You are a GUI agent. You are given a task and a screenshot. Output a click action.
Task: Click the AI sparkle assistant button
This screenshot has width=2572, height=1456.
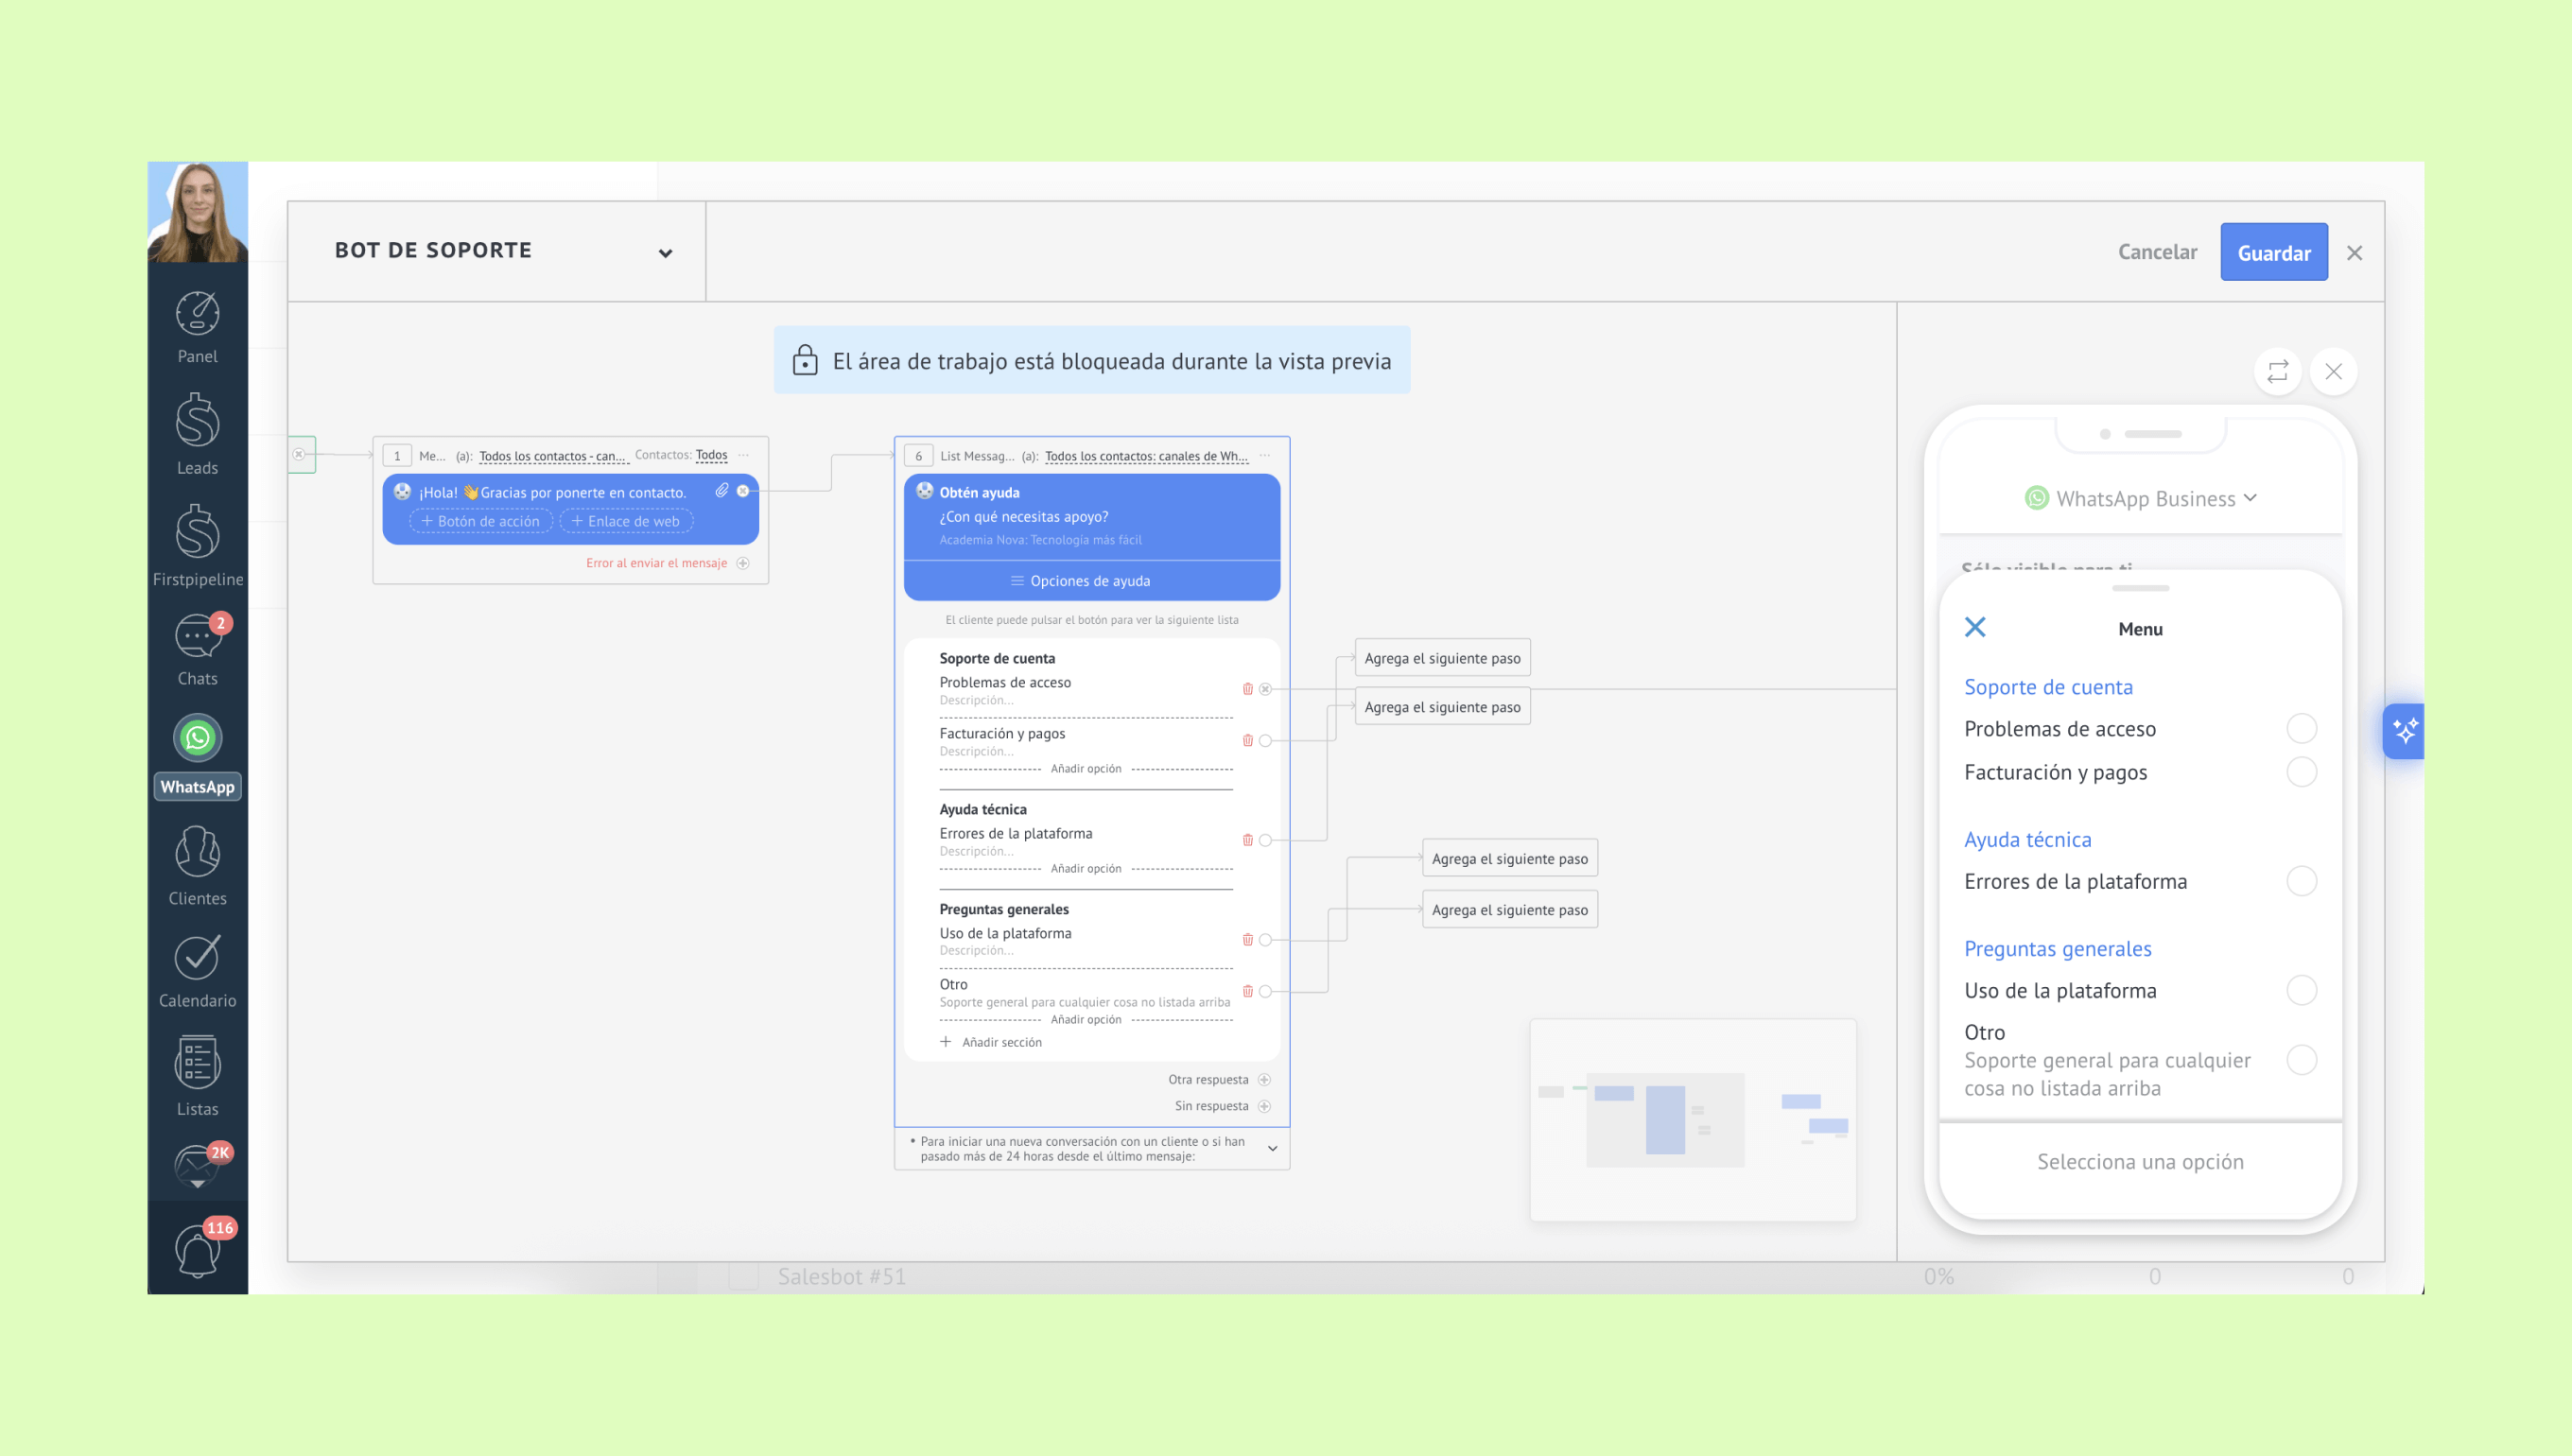click(x=2405, y=731)
